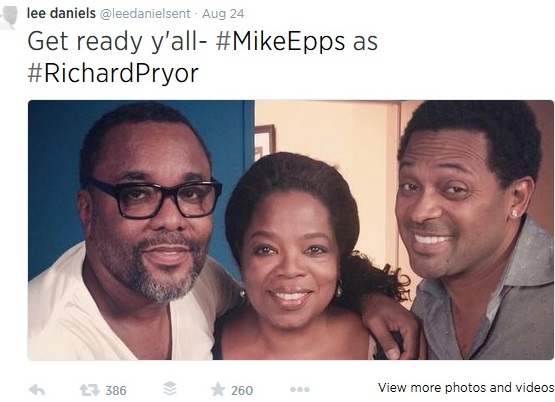Click the 386 retweet count
The height and width of the screenshot is (402, 555).
116,391
